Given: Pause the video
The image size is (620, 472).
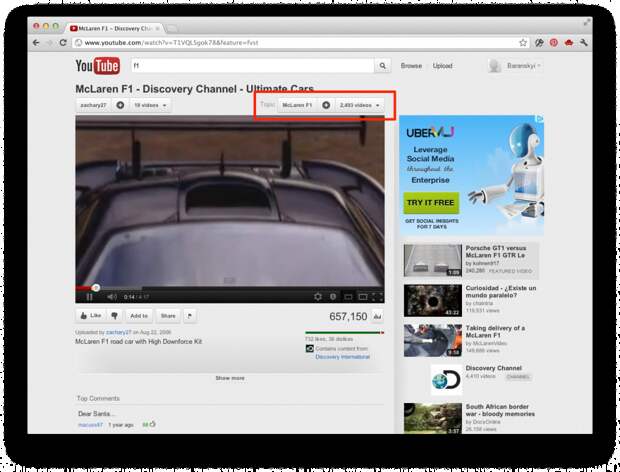Looking at the screenshot, I should pos(89,296).
